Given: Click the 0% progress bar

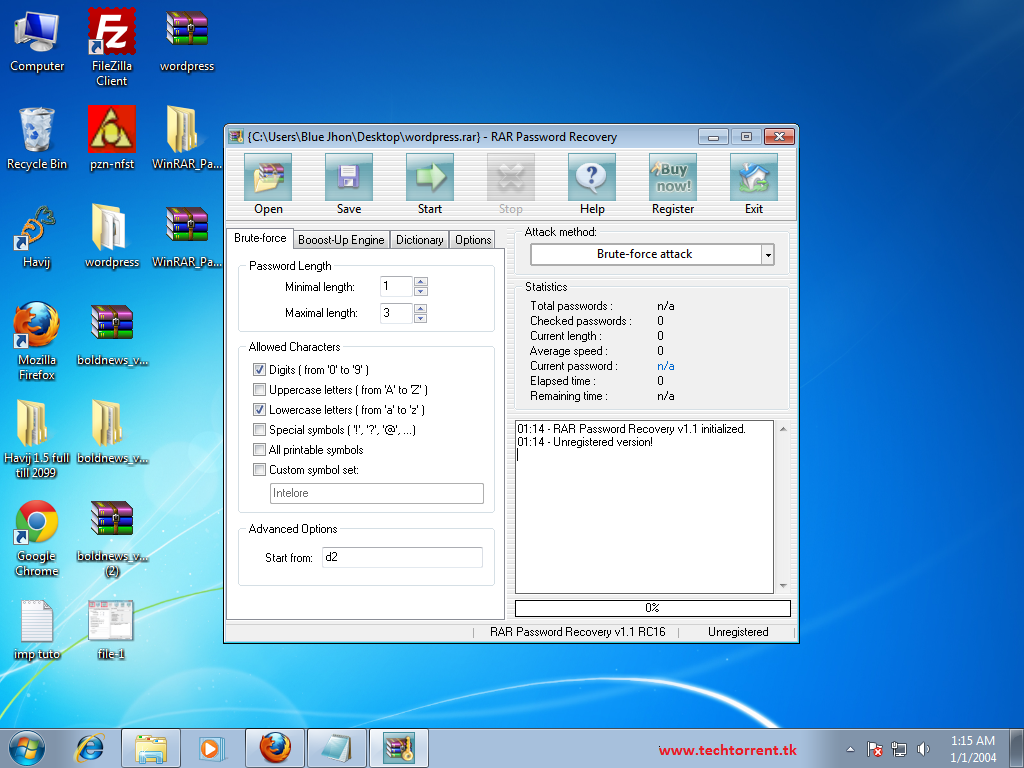Looking at the screenshot, I should [651, 608].
